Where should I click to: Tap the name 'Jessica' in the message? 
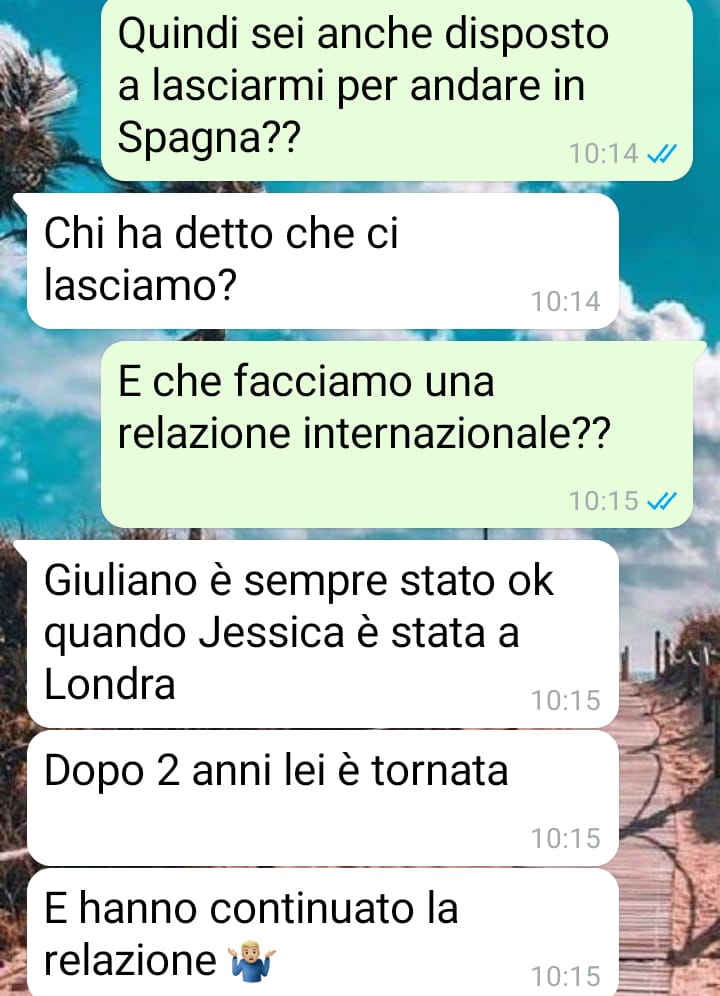(271, 633)
